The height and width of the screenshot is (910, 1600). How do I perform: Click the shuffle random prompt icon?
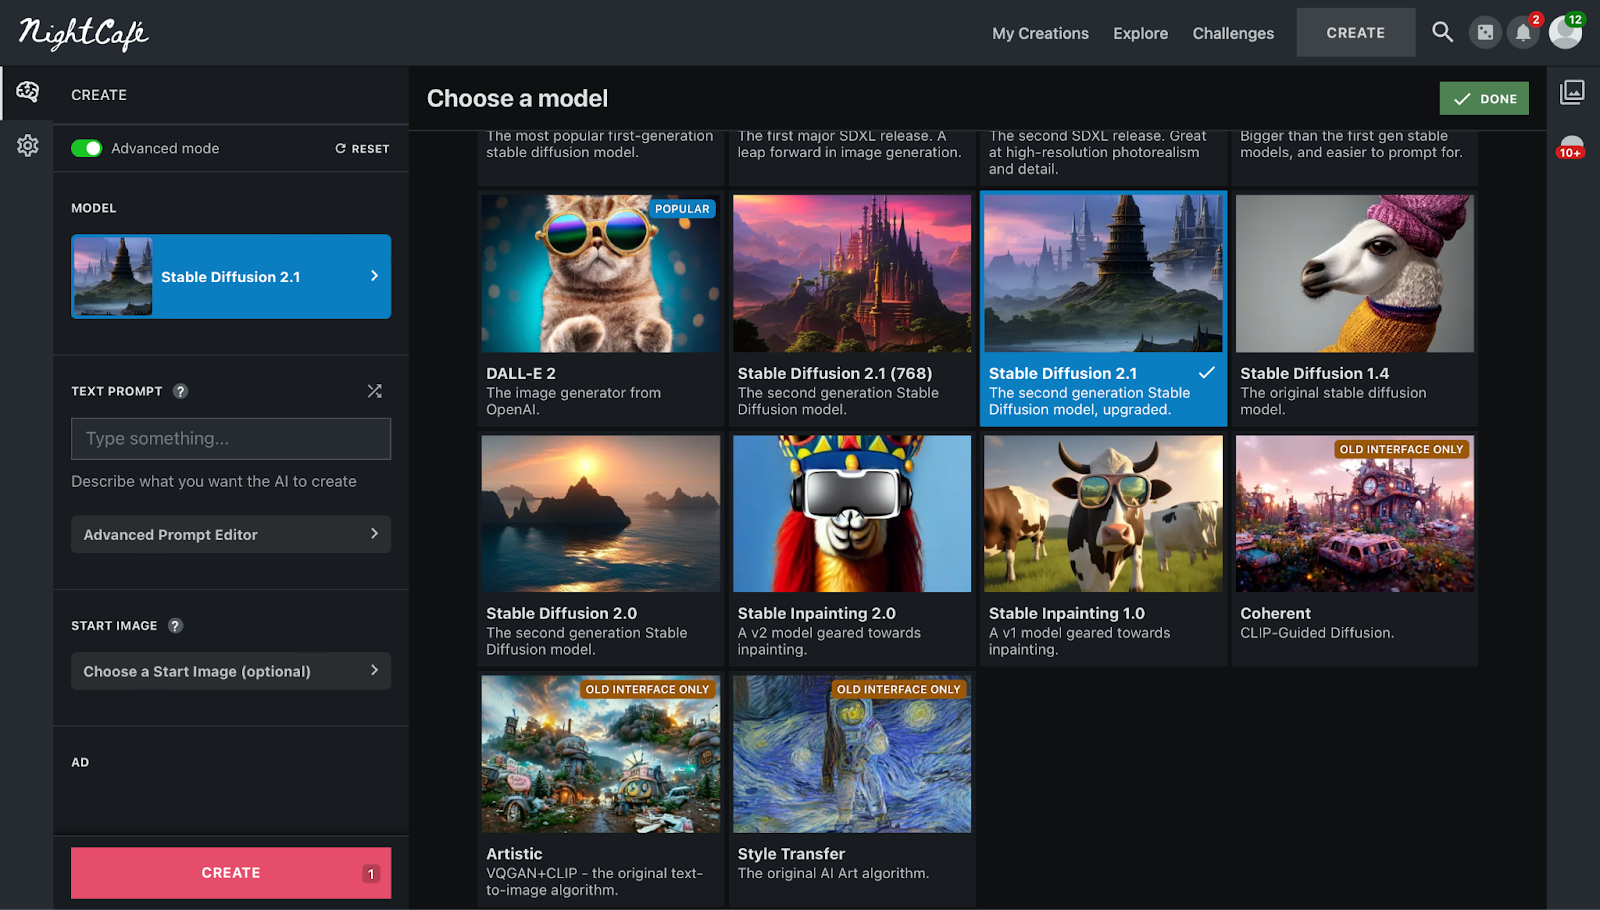(x=375, y=391)
